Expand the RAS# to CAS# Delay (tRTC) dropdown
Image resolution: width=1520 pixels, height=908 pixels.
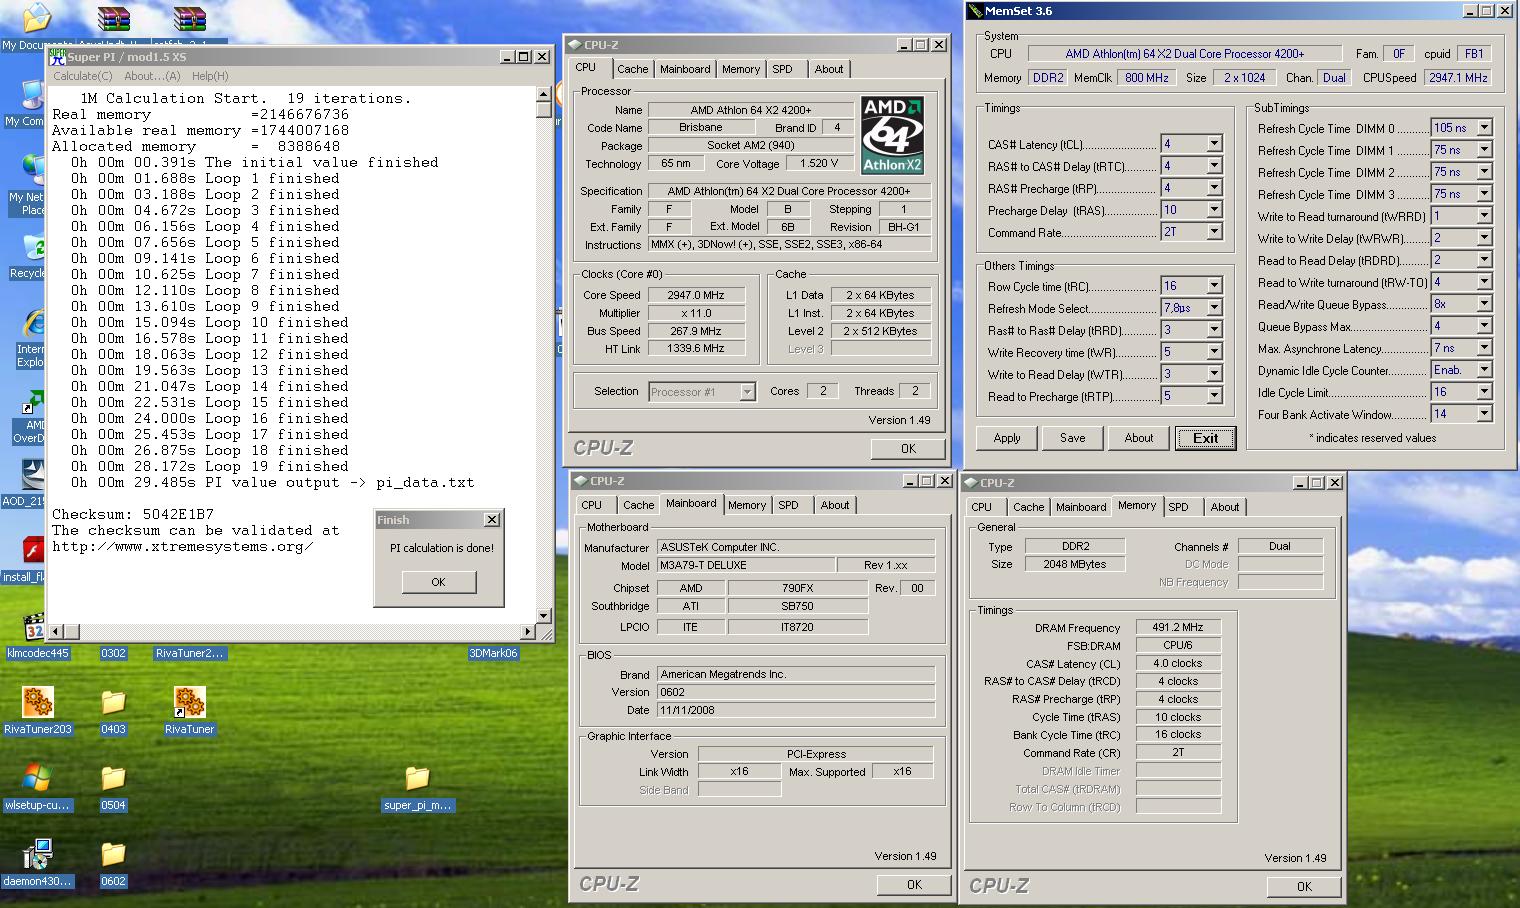point(1214,166)
